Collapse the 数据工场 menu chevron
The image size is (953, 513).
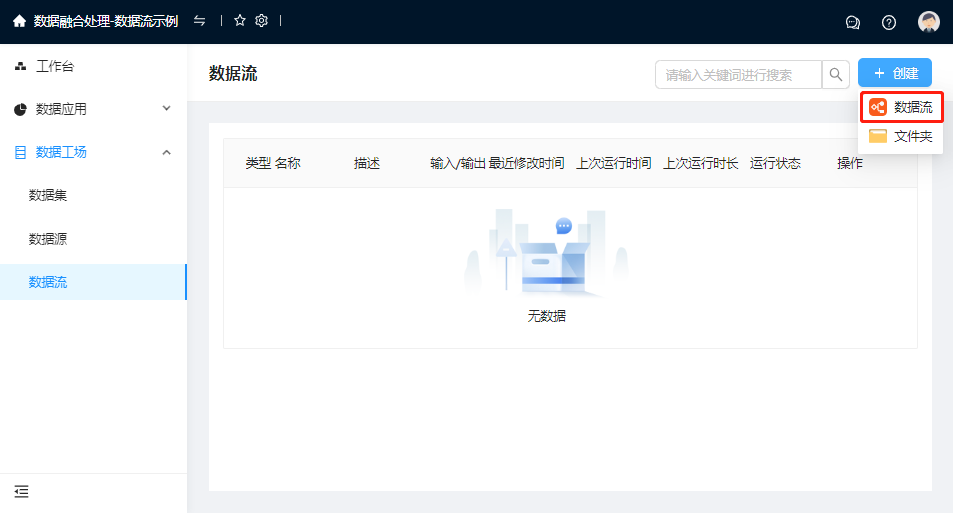[x=166, y=152]
